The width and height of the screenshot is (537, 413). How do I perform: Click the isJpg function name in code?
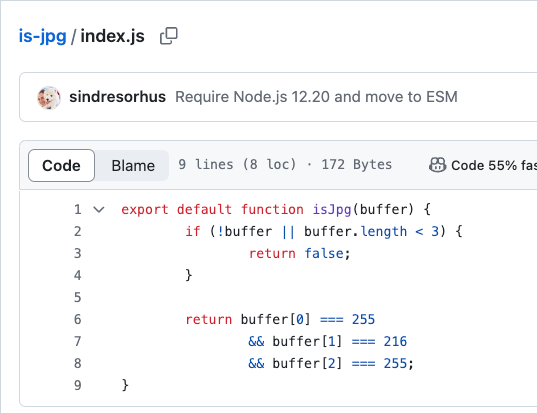[332, 210]
